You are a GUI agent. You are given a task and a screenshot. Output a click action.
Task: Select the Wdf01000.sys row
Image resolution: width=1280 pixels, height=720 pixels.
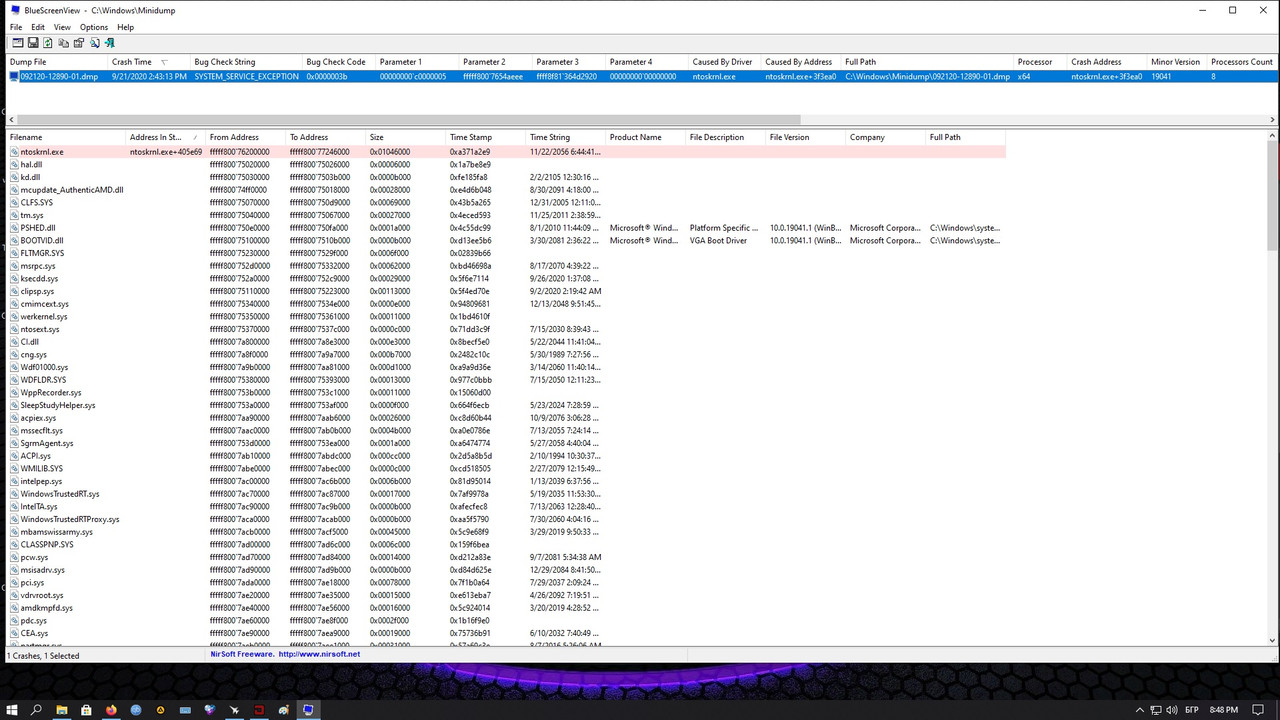point(506,367)
